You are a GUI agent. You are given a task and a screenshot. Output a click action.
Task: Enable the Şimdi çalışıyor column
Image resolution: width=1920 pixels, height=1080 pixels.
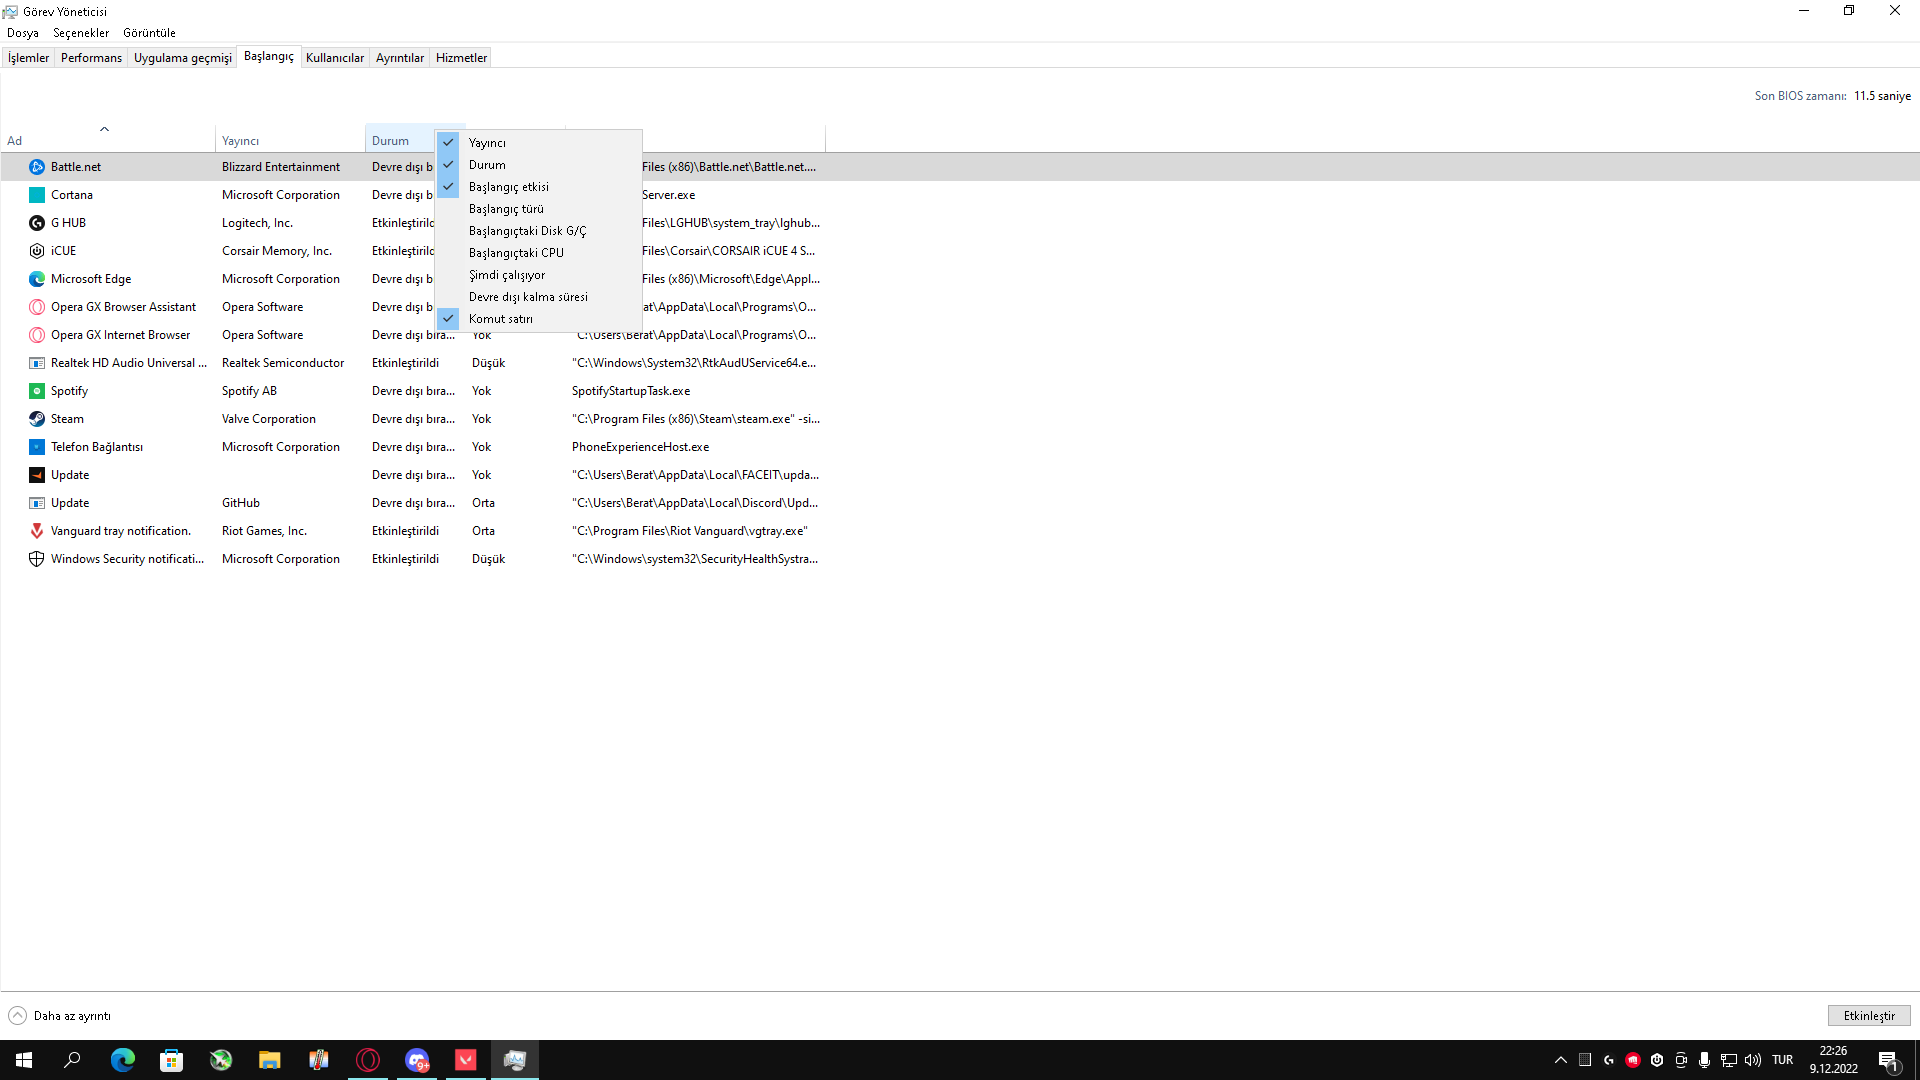coord(540,275)
